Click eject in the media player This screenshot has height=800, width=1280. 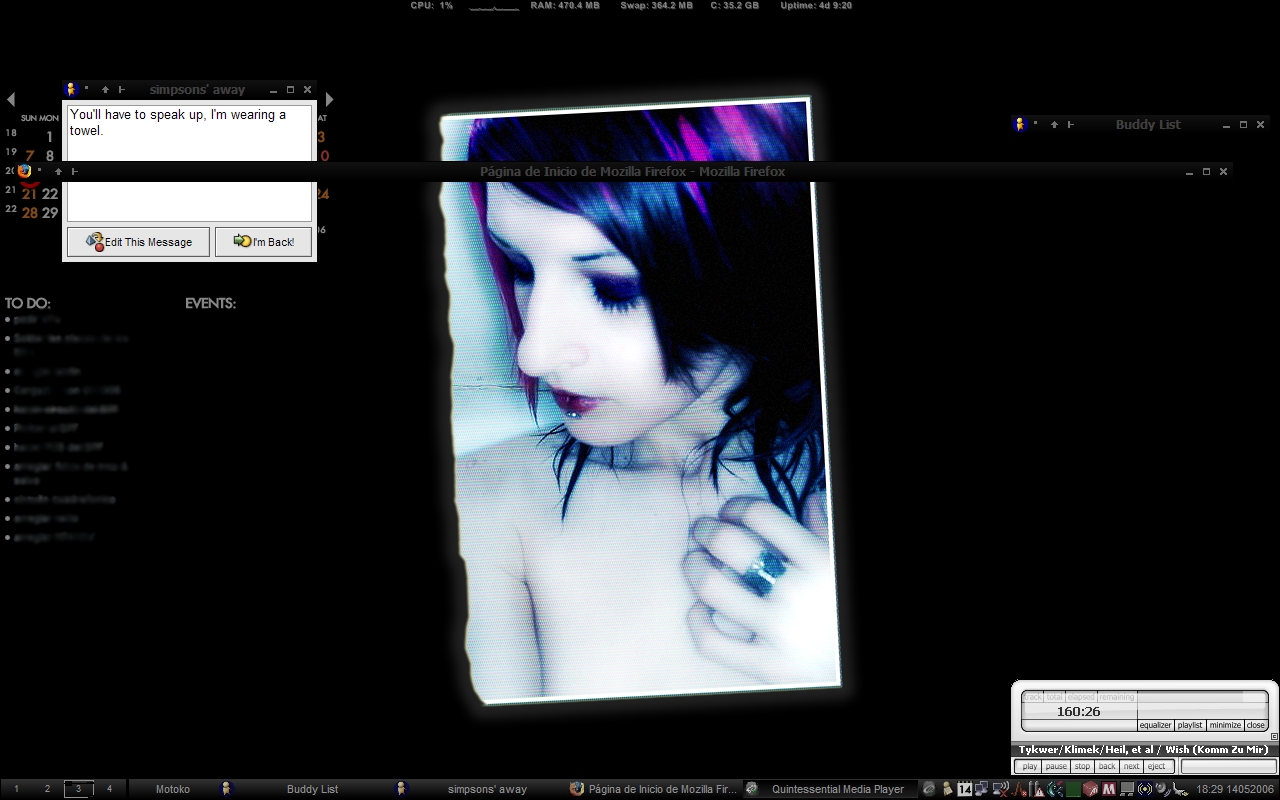1157,766
